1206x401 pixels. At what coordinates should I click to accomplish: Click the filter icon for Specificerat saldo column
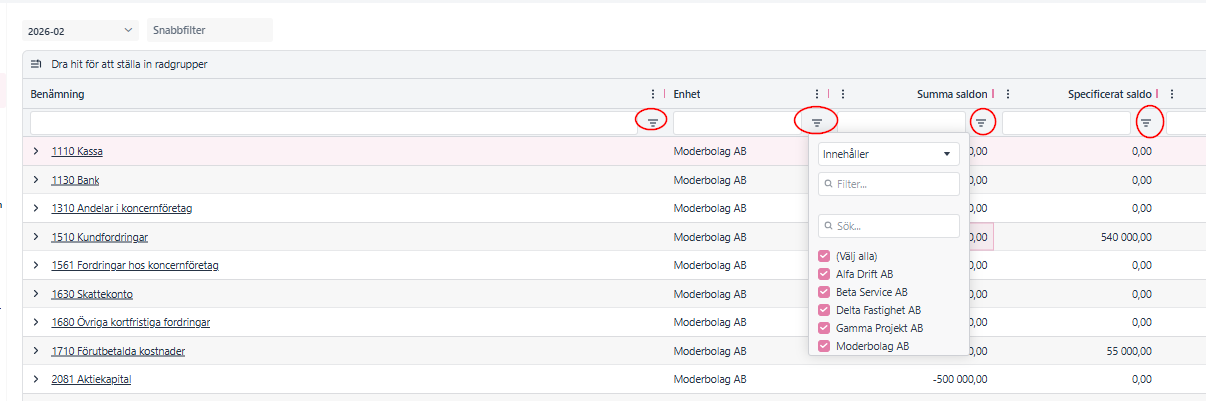click(x=1146, y=122)
